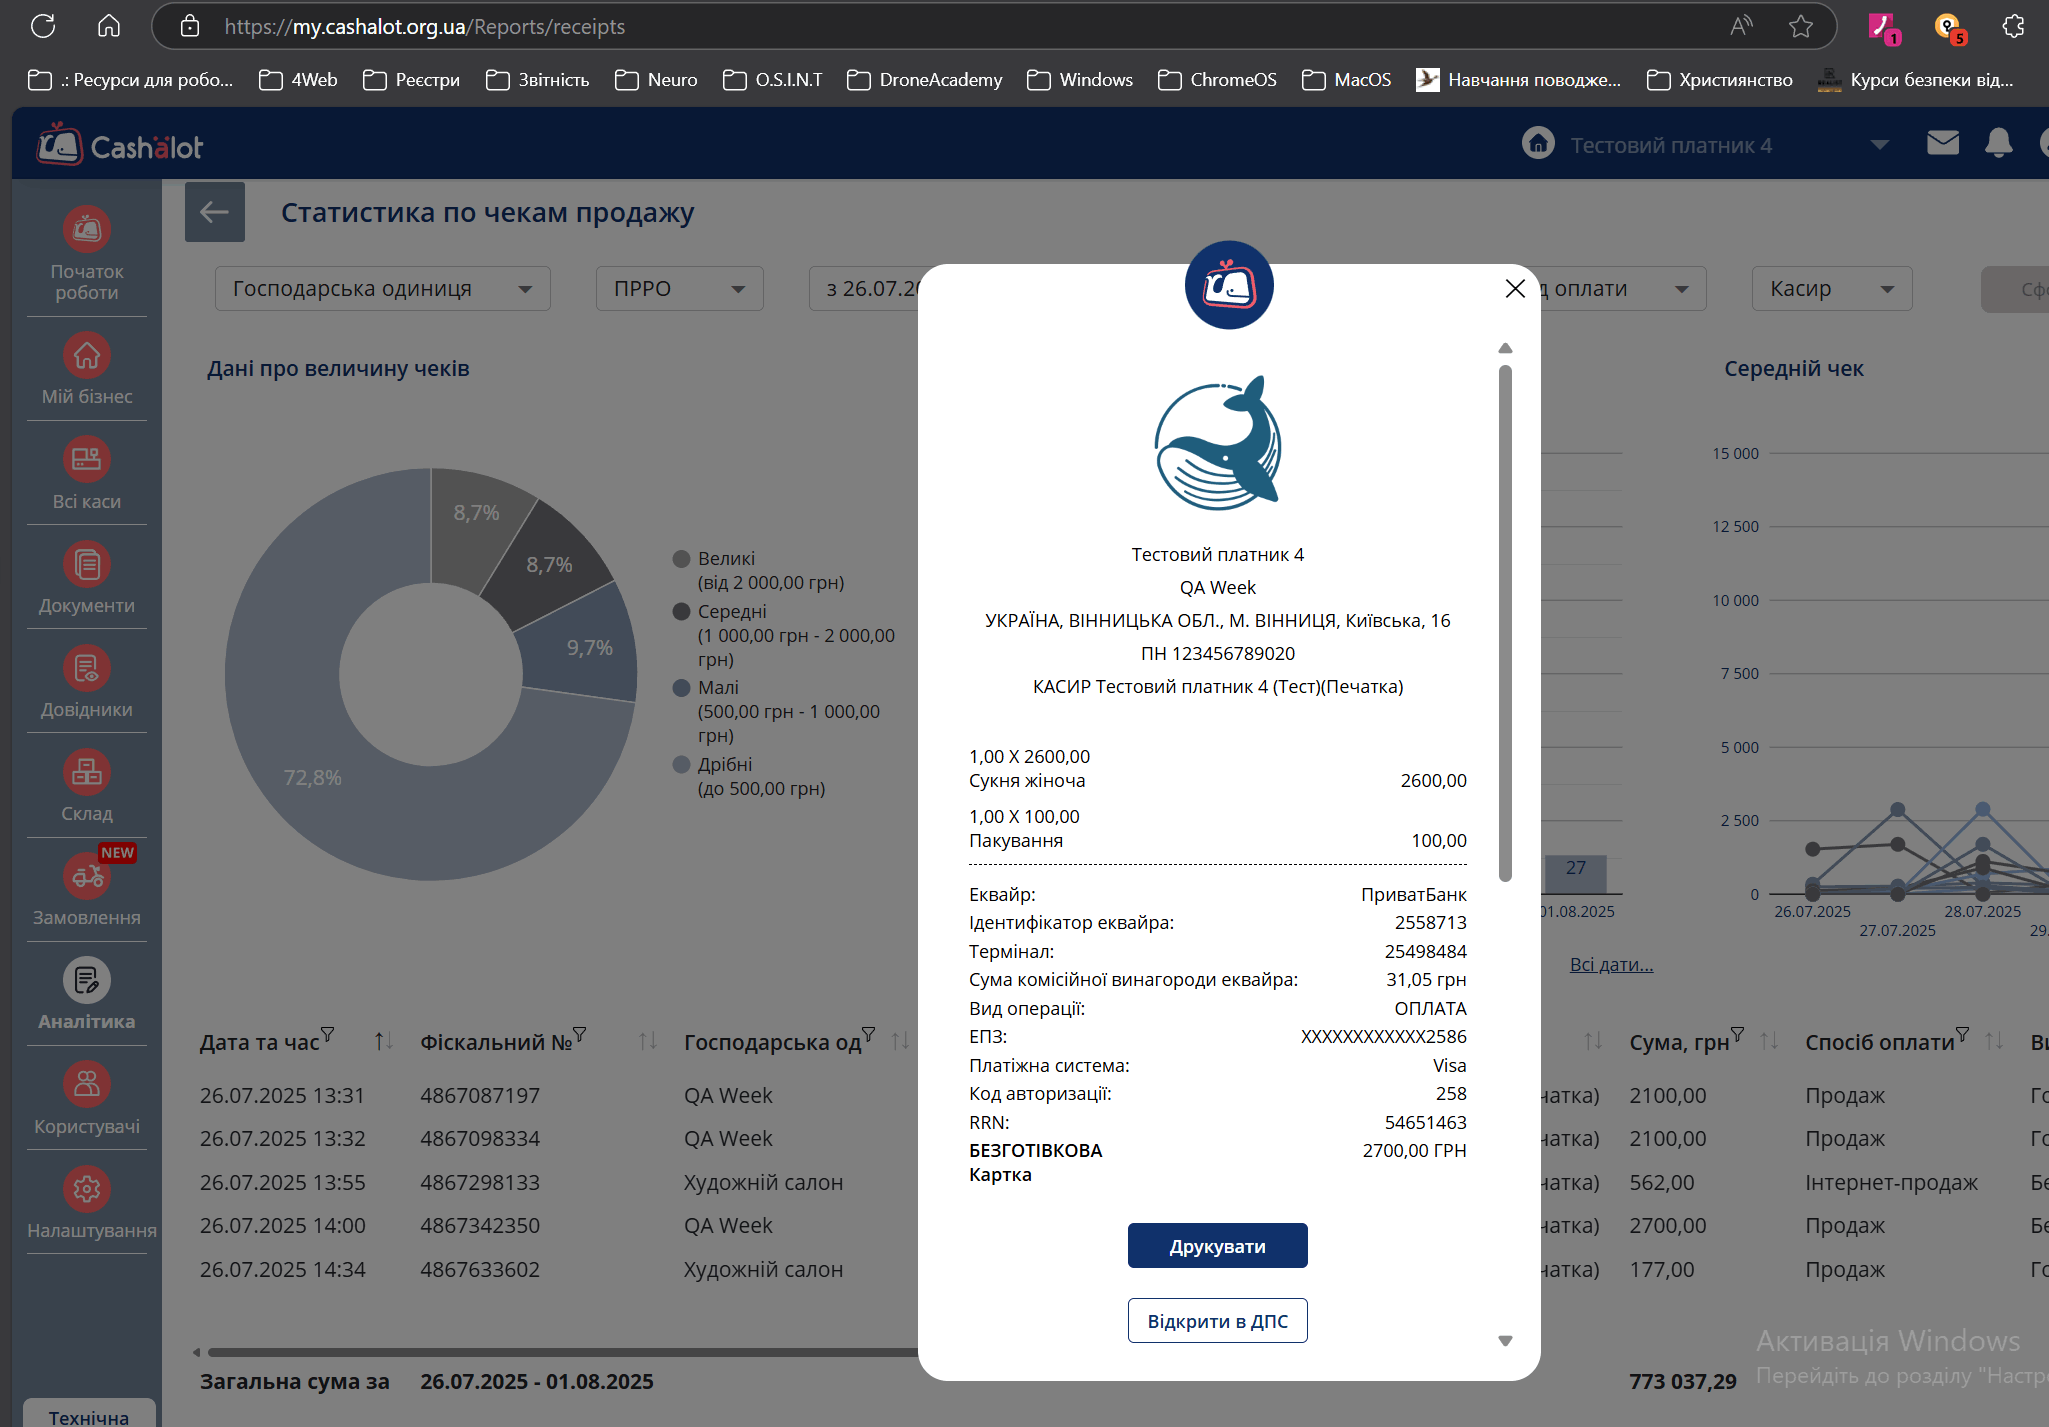Click back arrow next to page title
Screen dimensions: 2049x1427
coord(215,212)
